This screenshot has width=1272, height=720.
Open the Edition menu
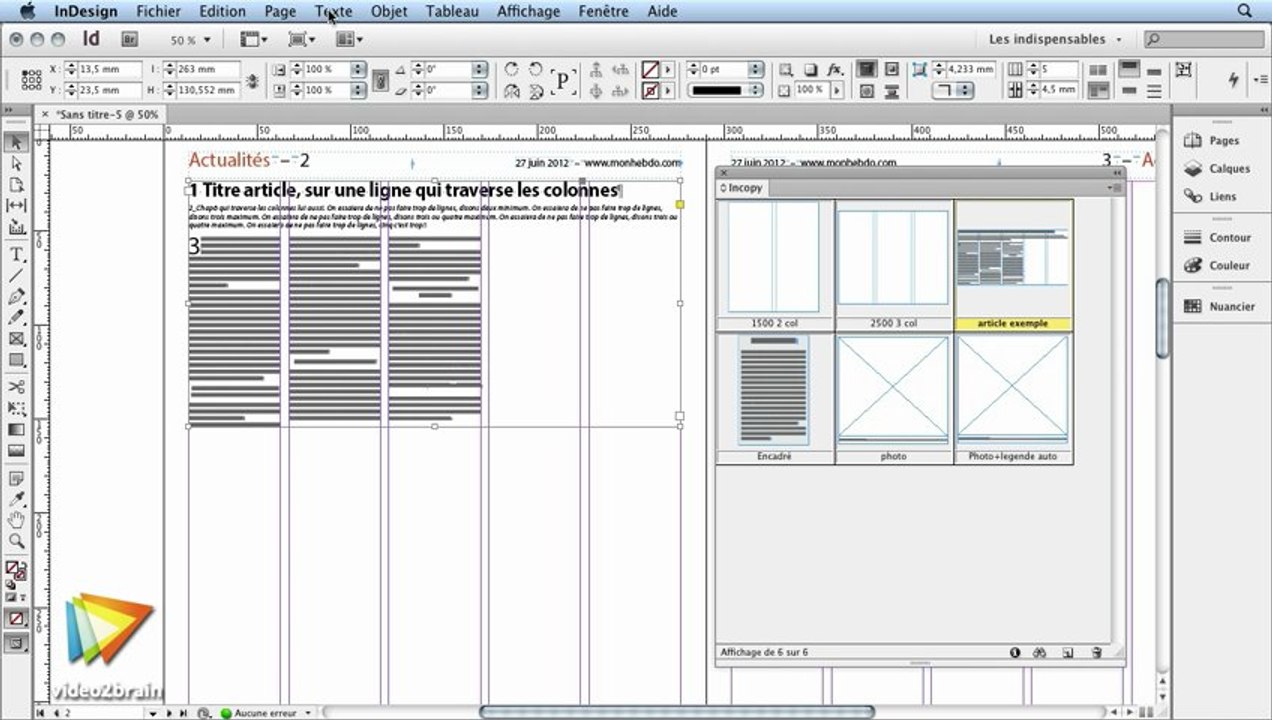click(x=222, y=11)
